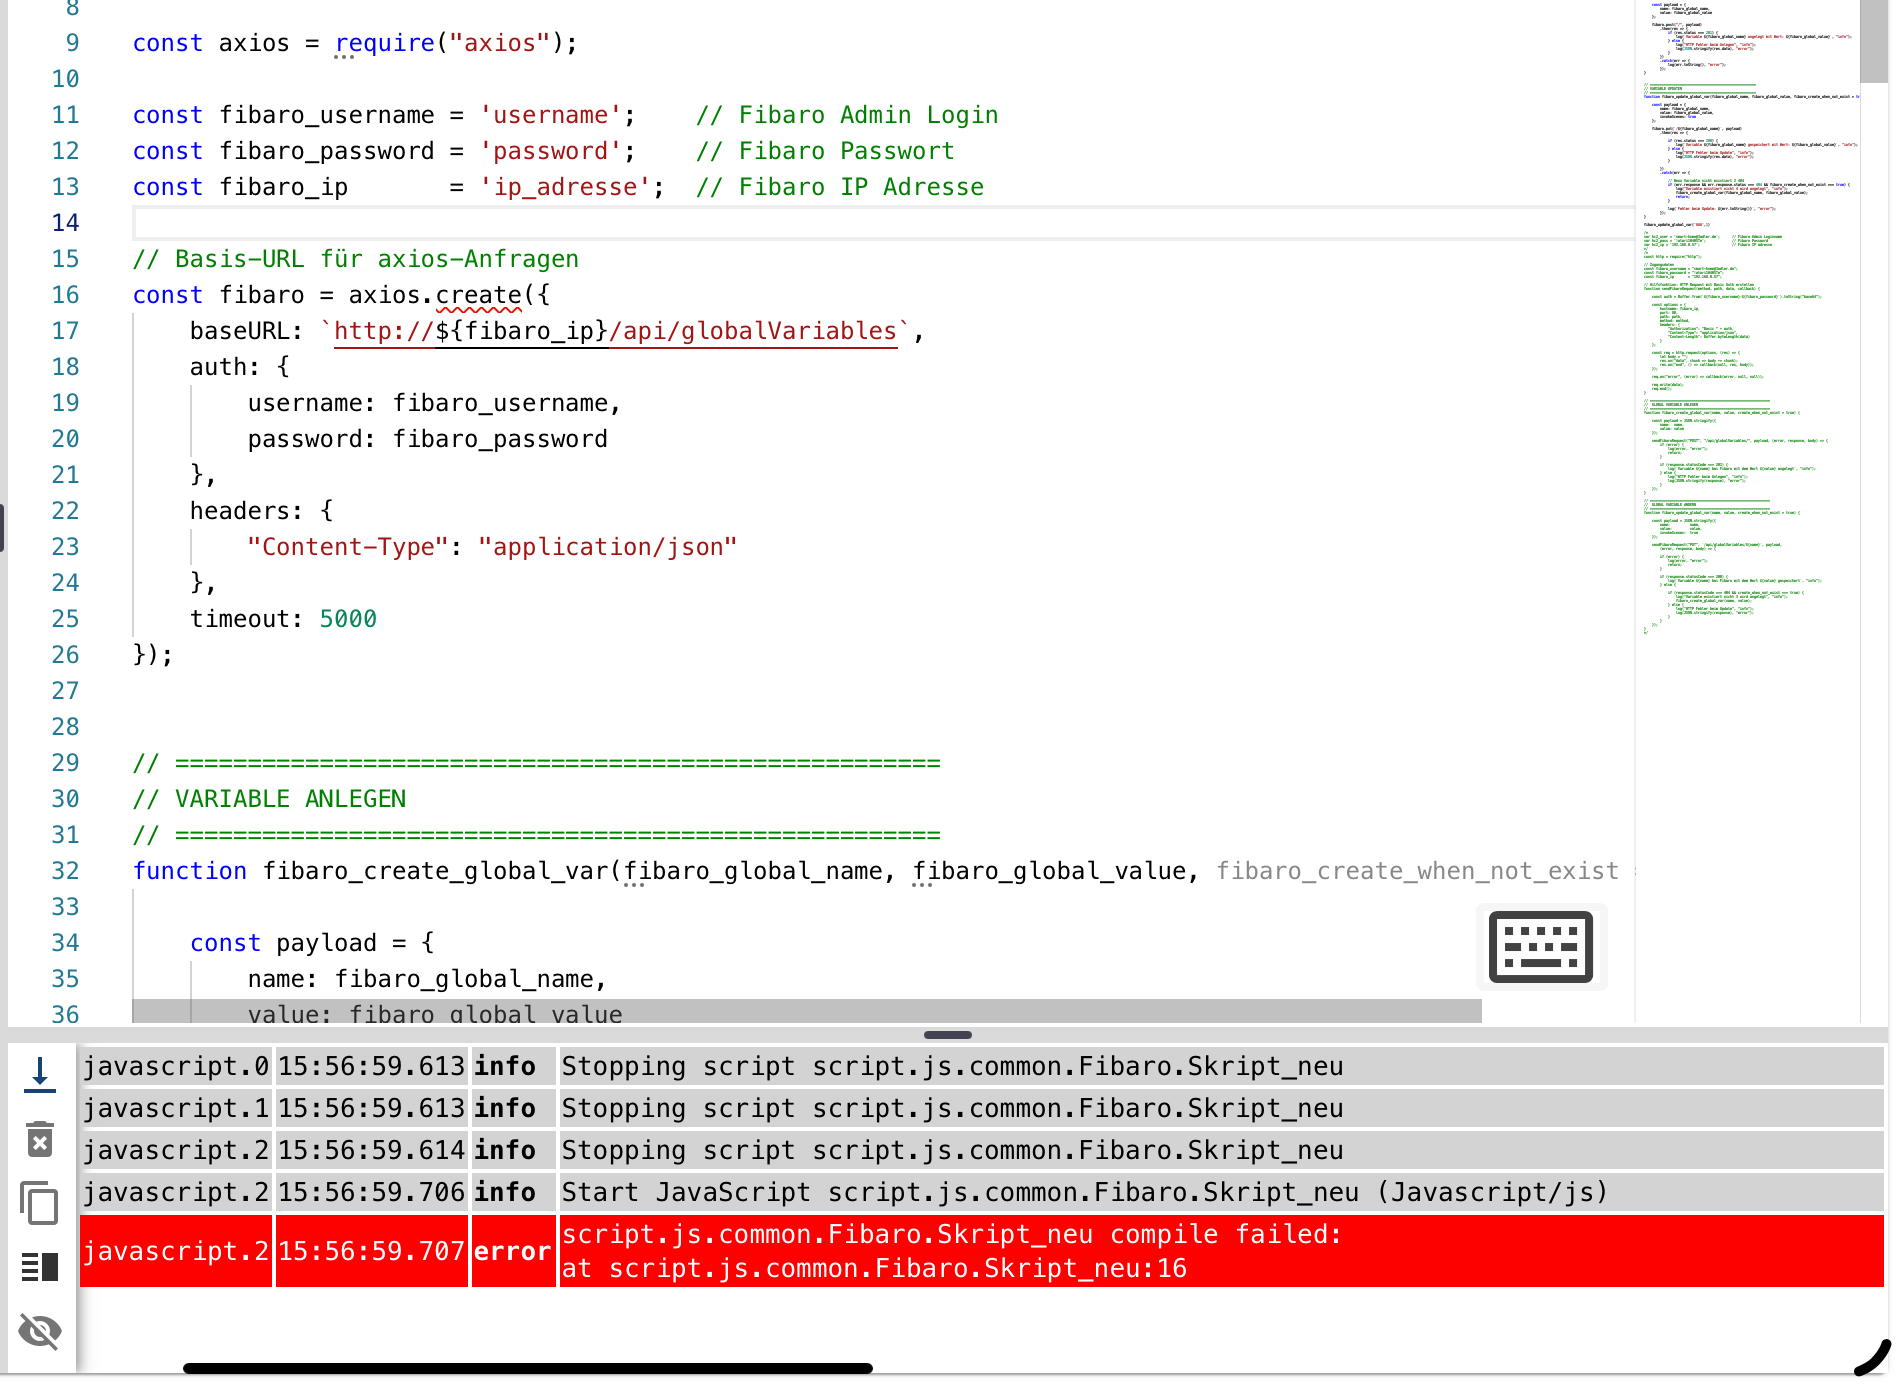Click line number 16 in the gutter
Image resolution: width=1904 pixels, height=1389 pixels.
point(65,295)
